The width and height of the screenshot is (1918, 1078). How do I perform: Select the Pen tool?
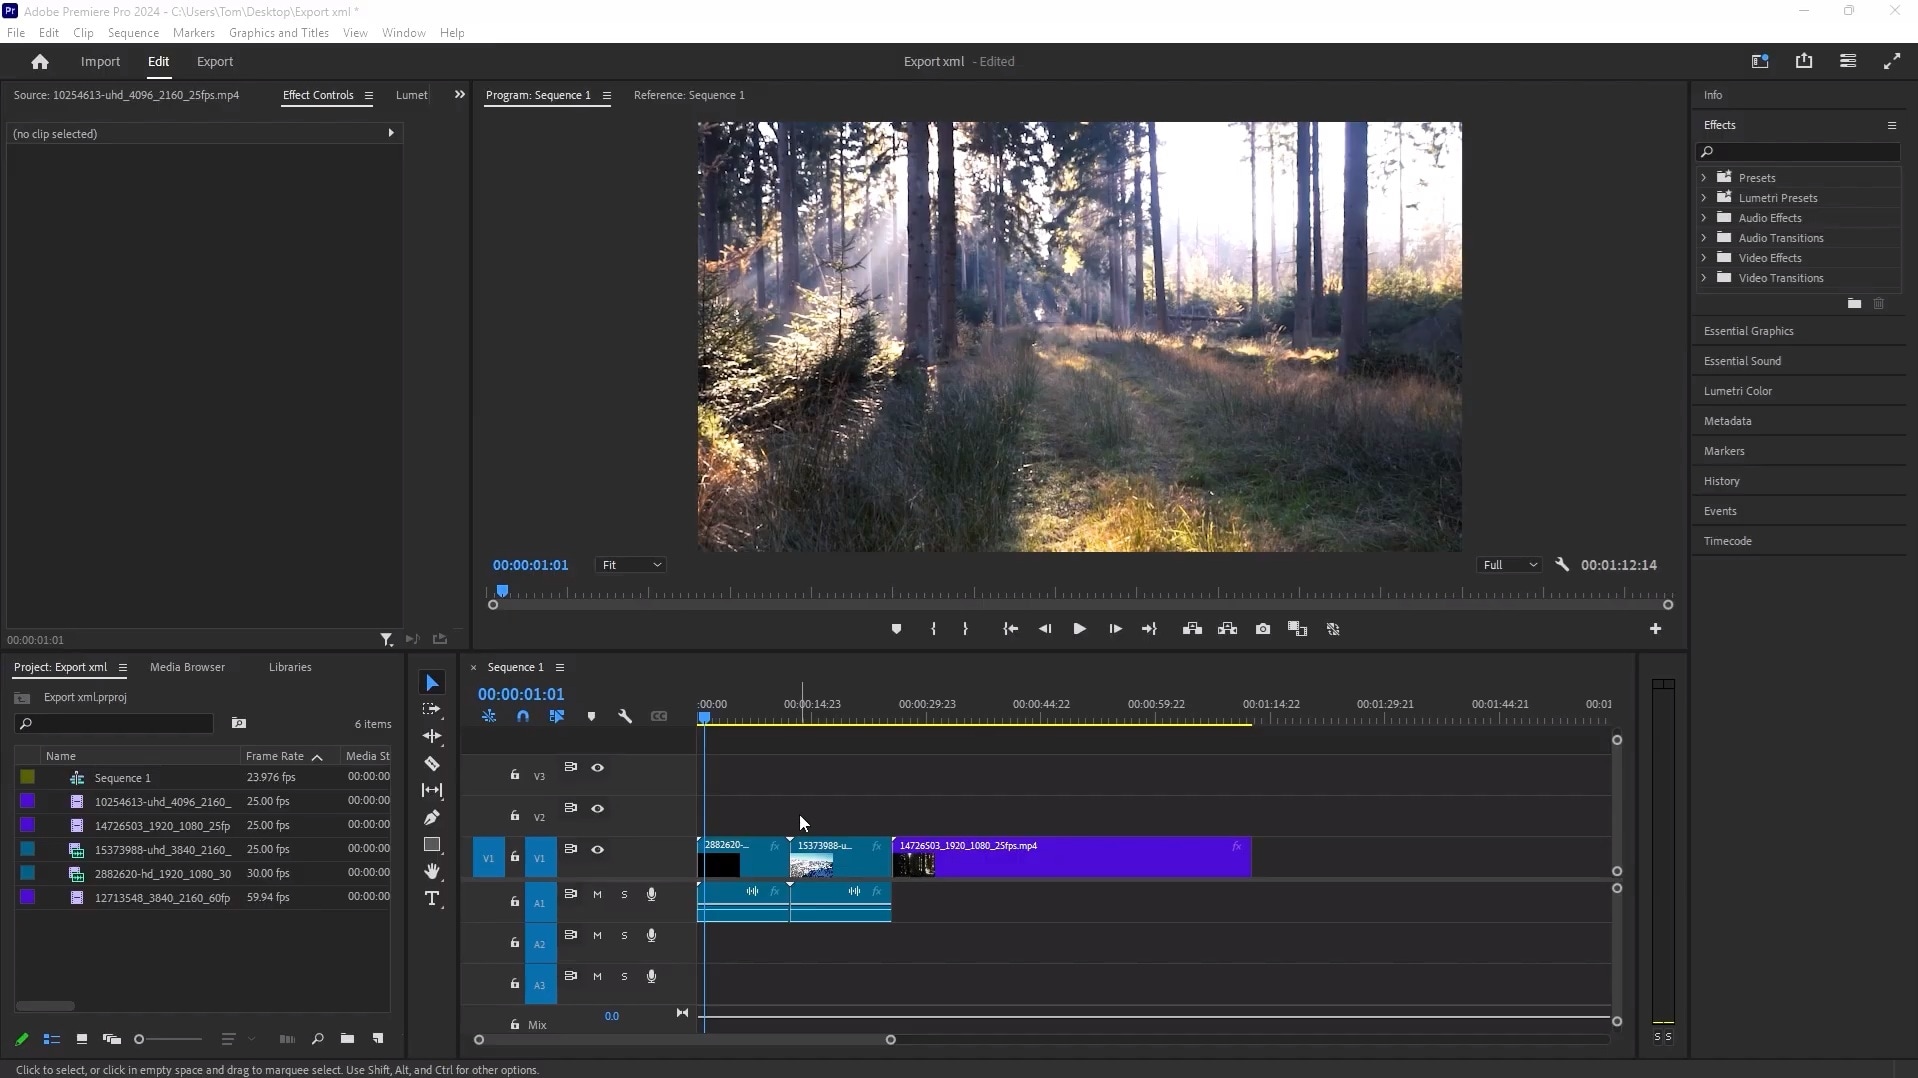432,817
